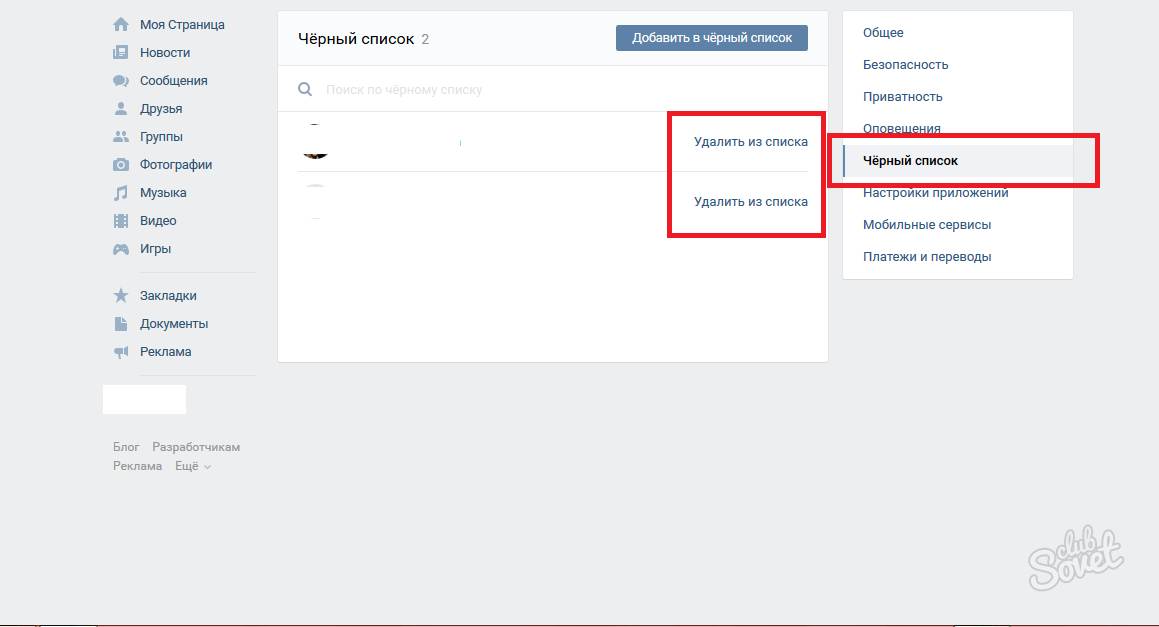1159x627 pixels.
Task: Open the Разработчикам footer link
Action: click(x=196, y=447)
